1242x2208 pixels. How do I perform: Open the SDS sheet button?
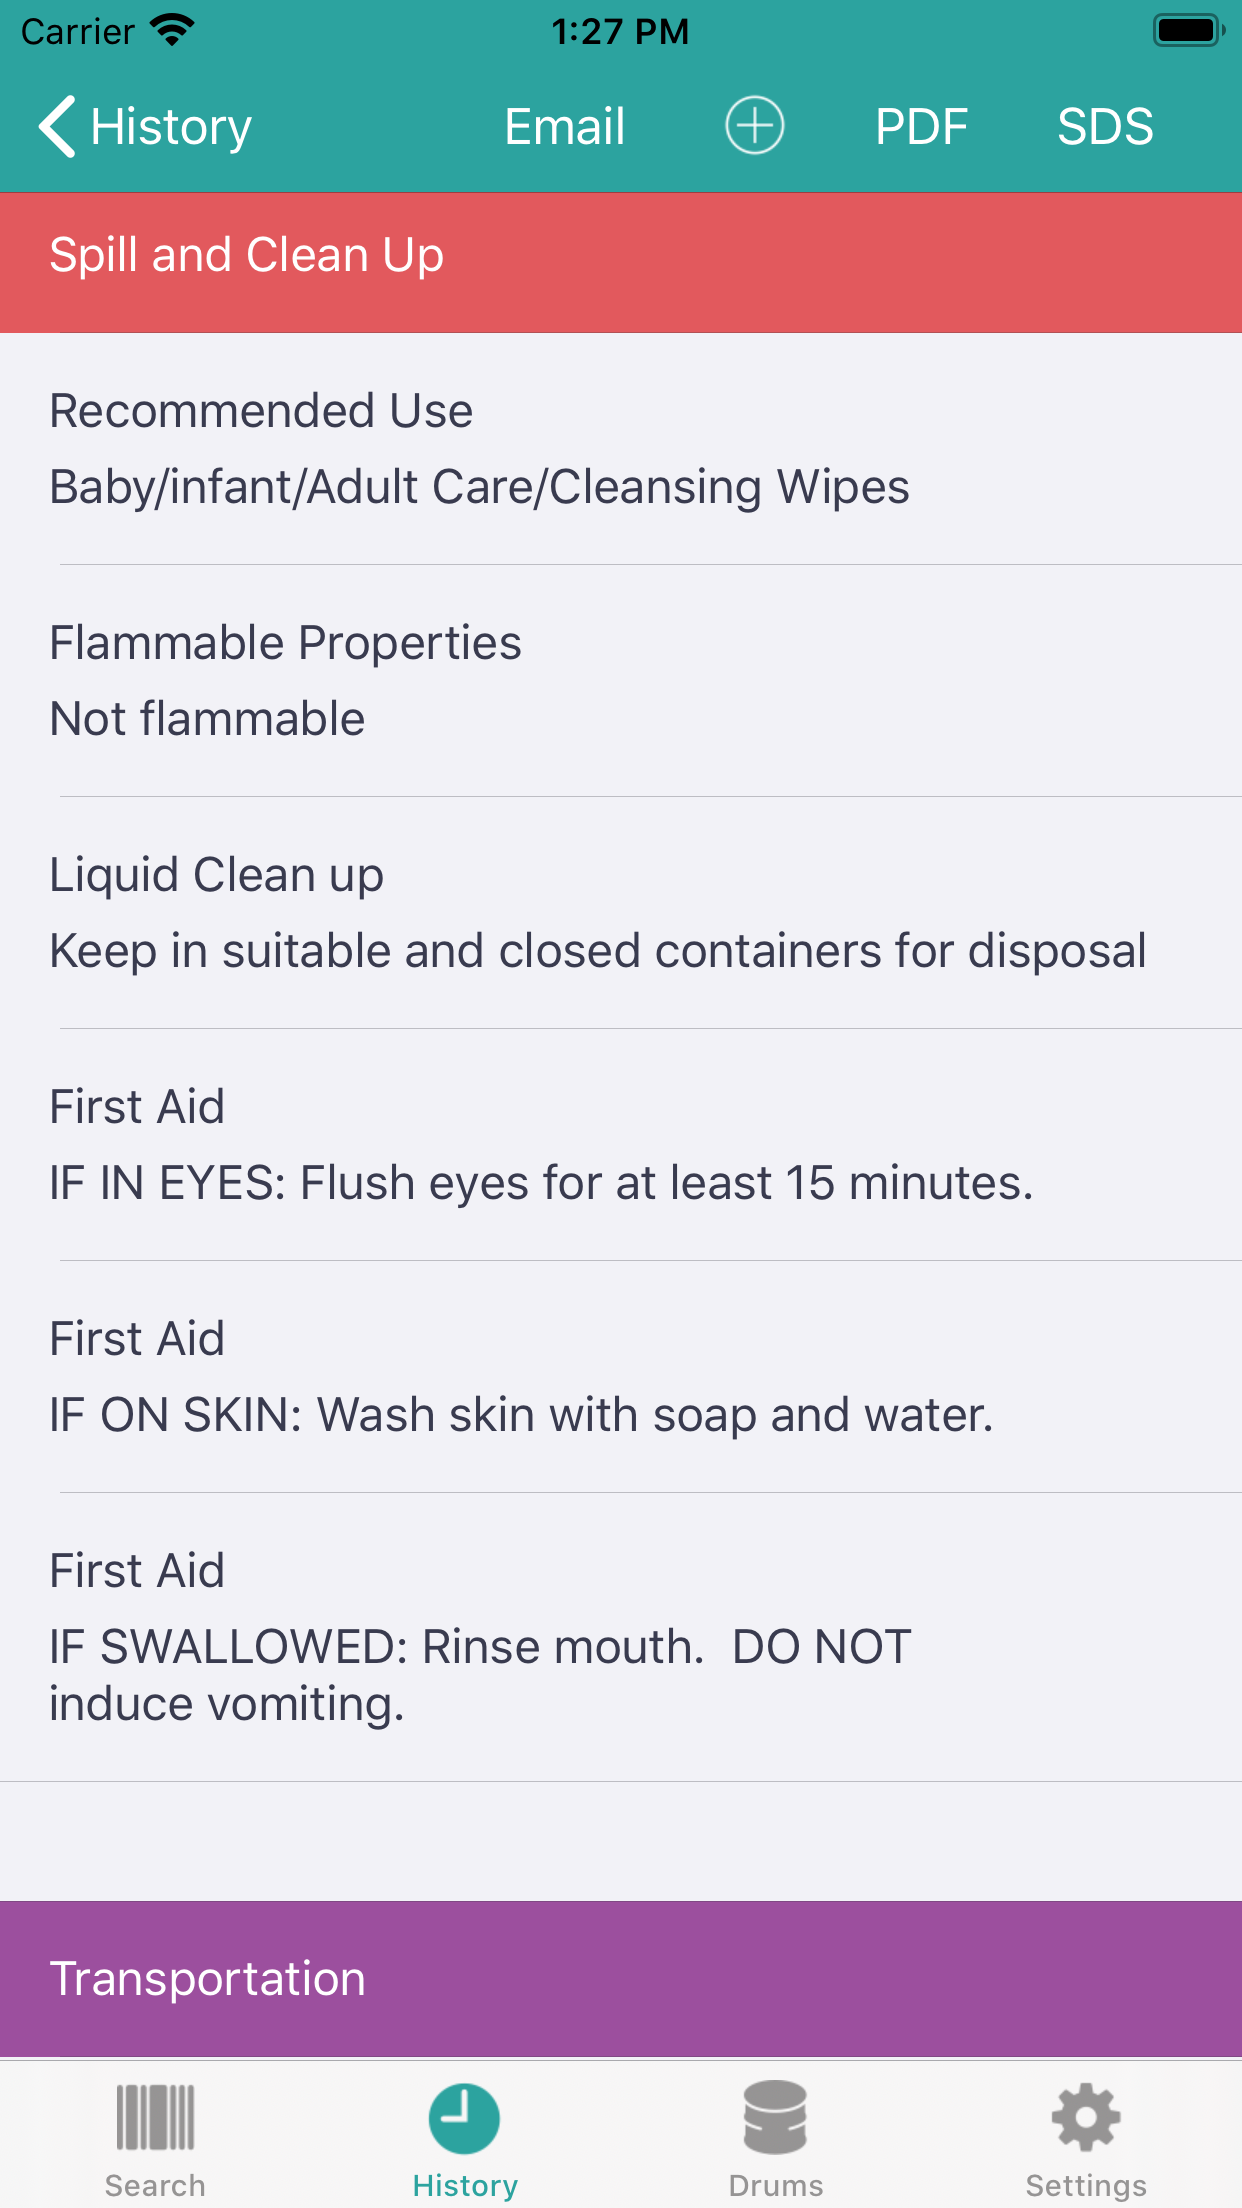[x=1105, y=127]
